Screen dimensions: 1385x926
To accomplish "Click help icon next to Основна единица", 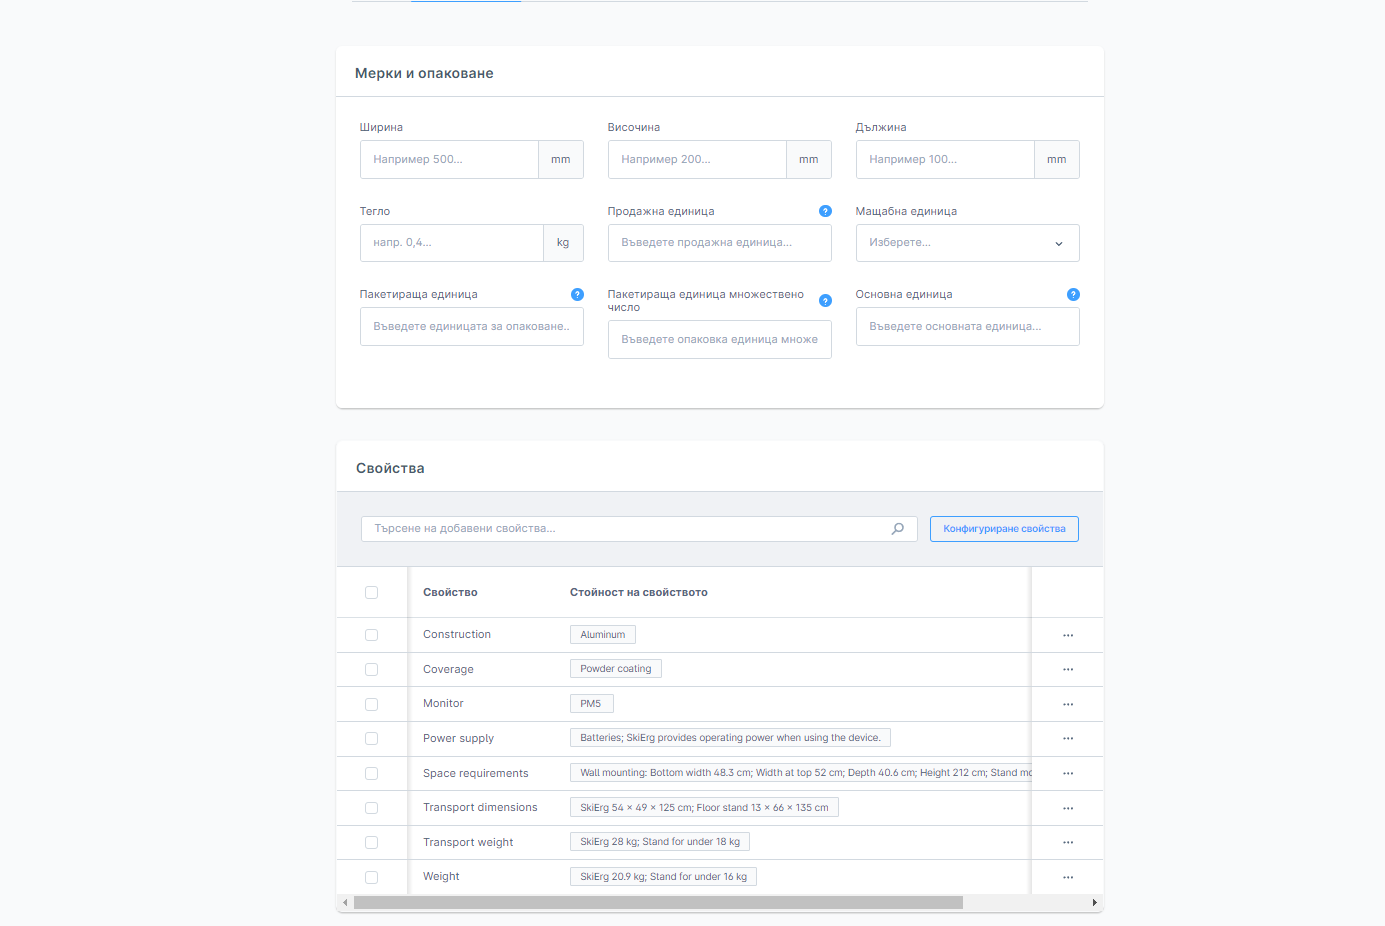I will [x=1073, y=294].
